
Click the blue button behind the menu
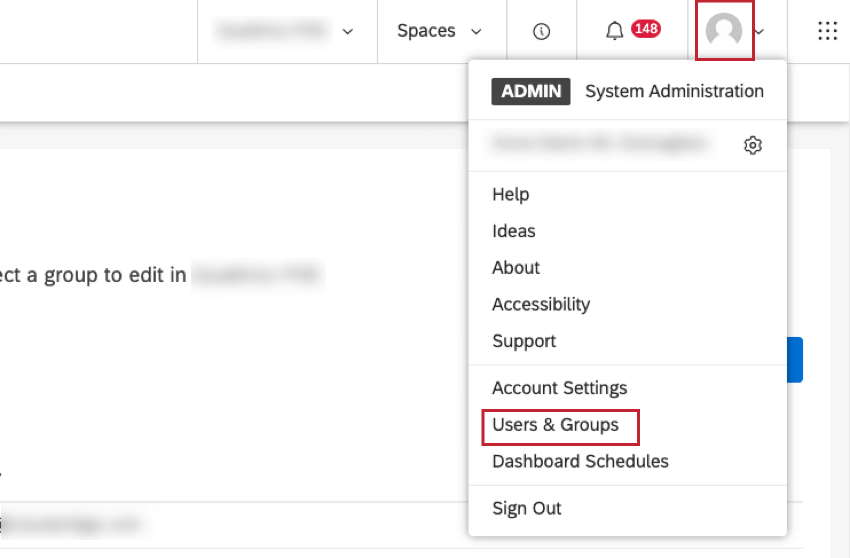[795, 360]
